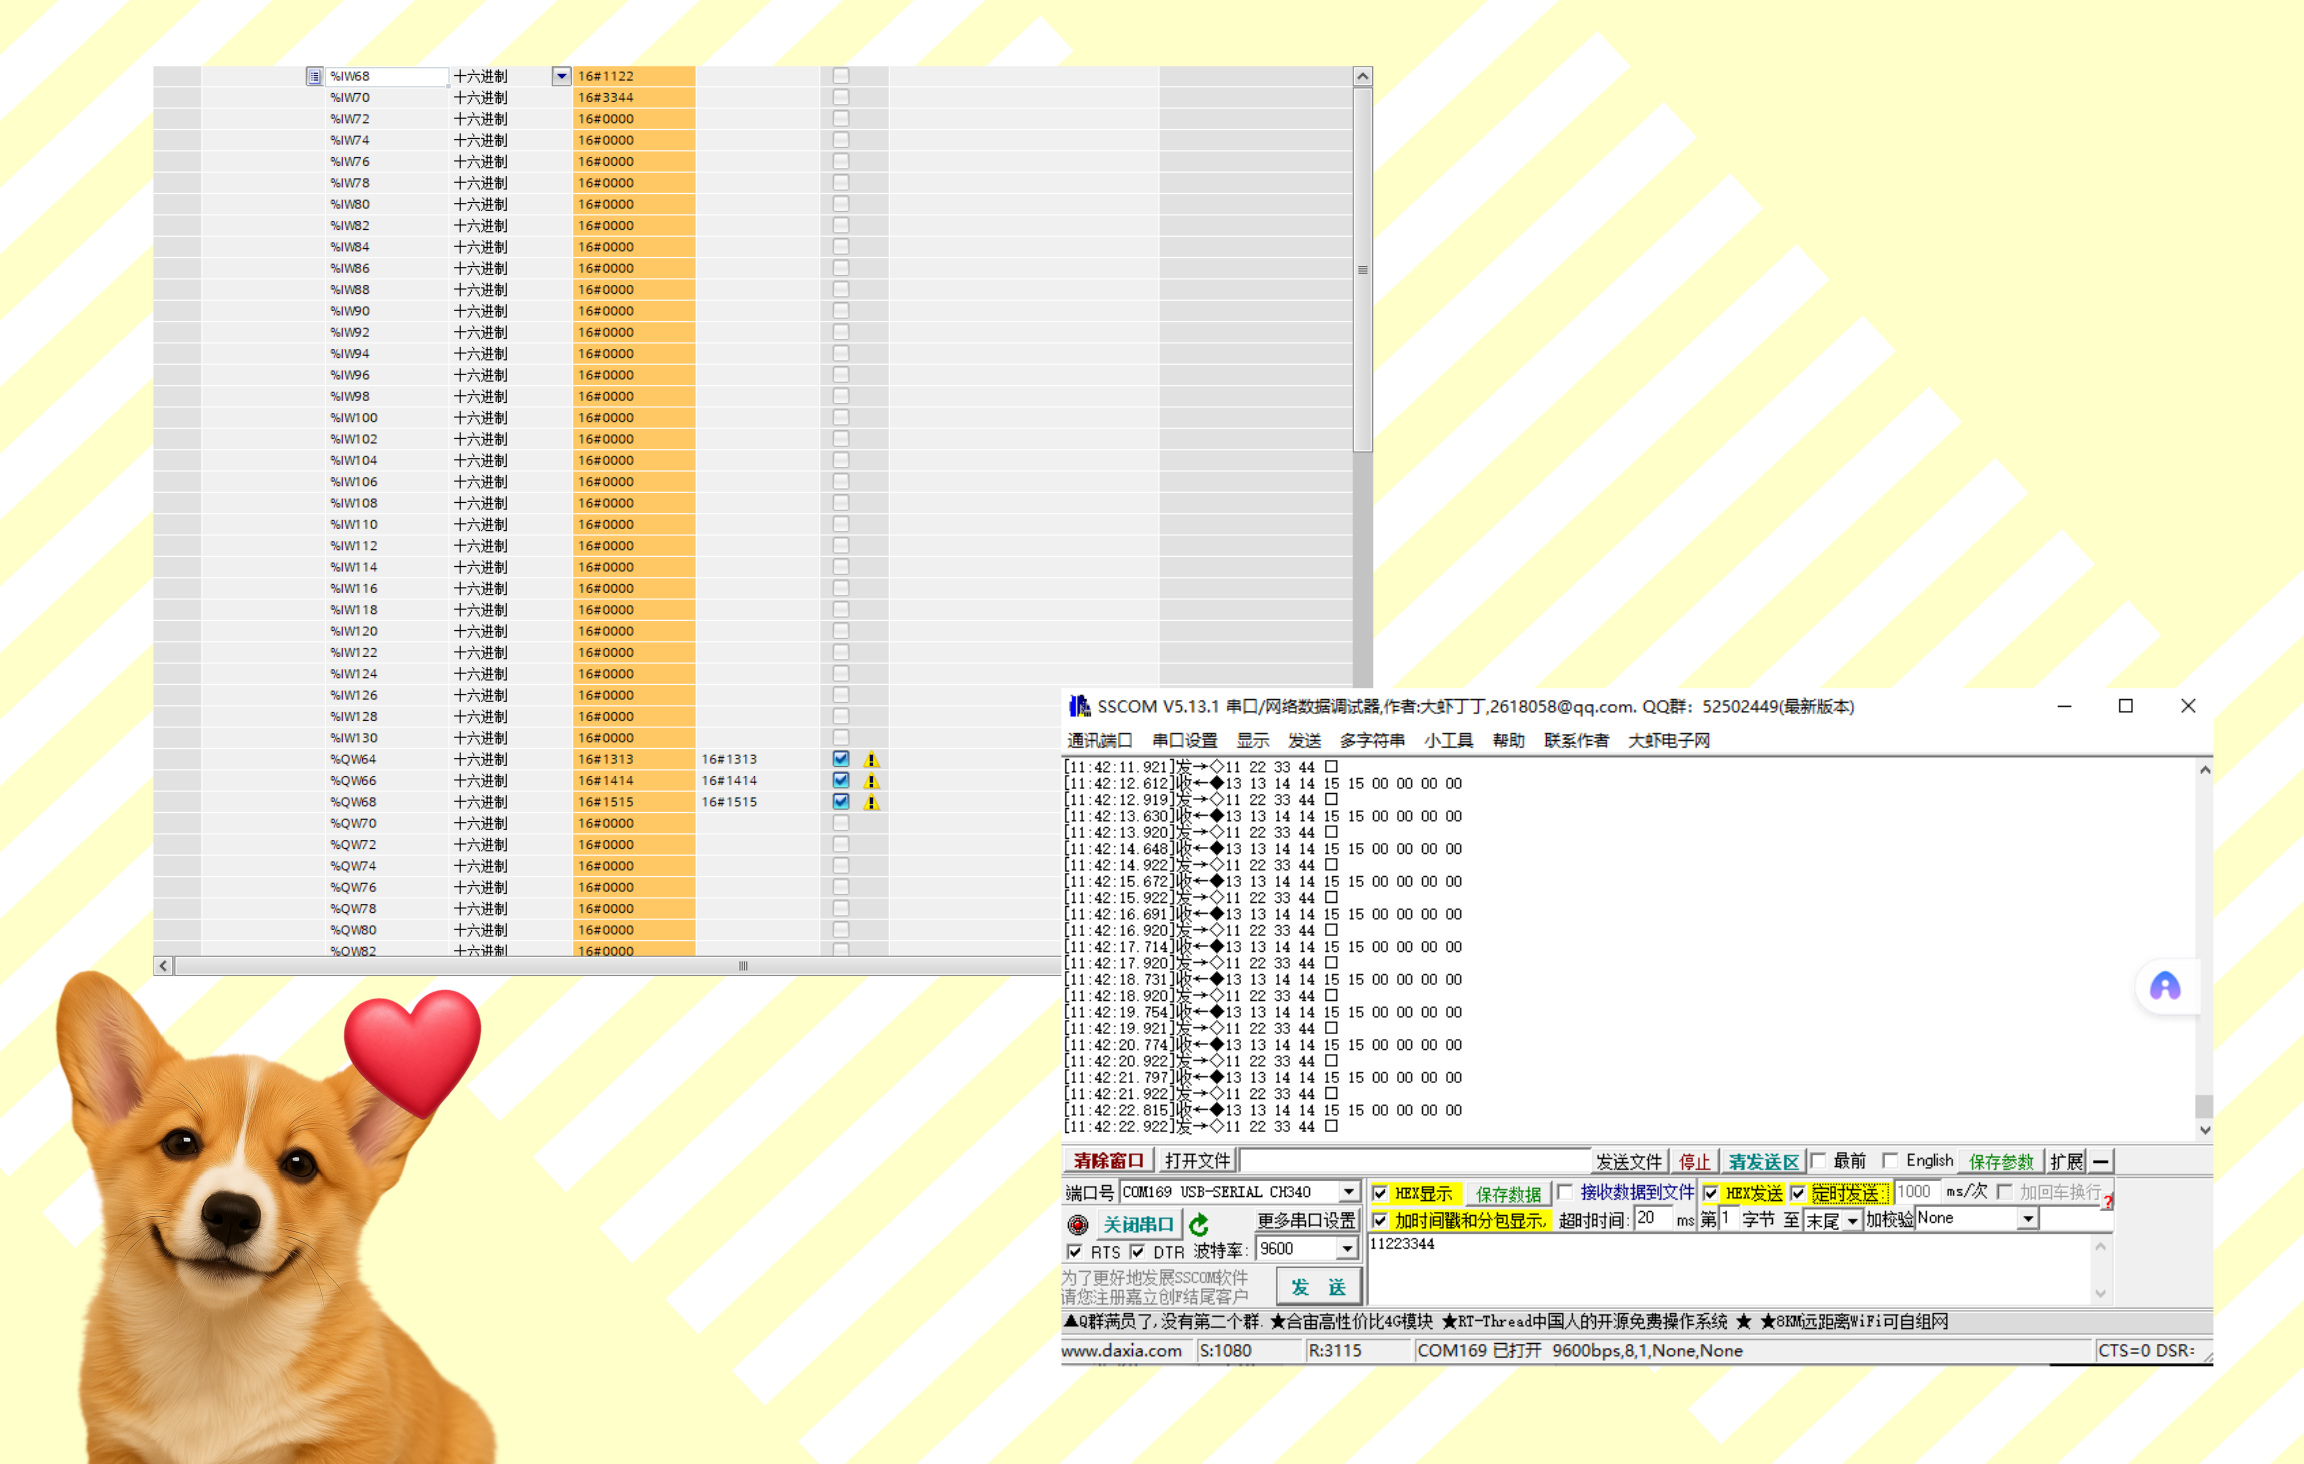2304x1464 pixels.
Task: Toggle the English language checkbox
Action: (x=1890, y=1160)
